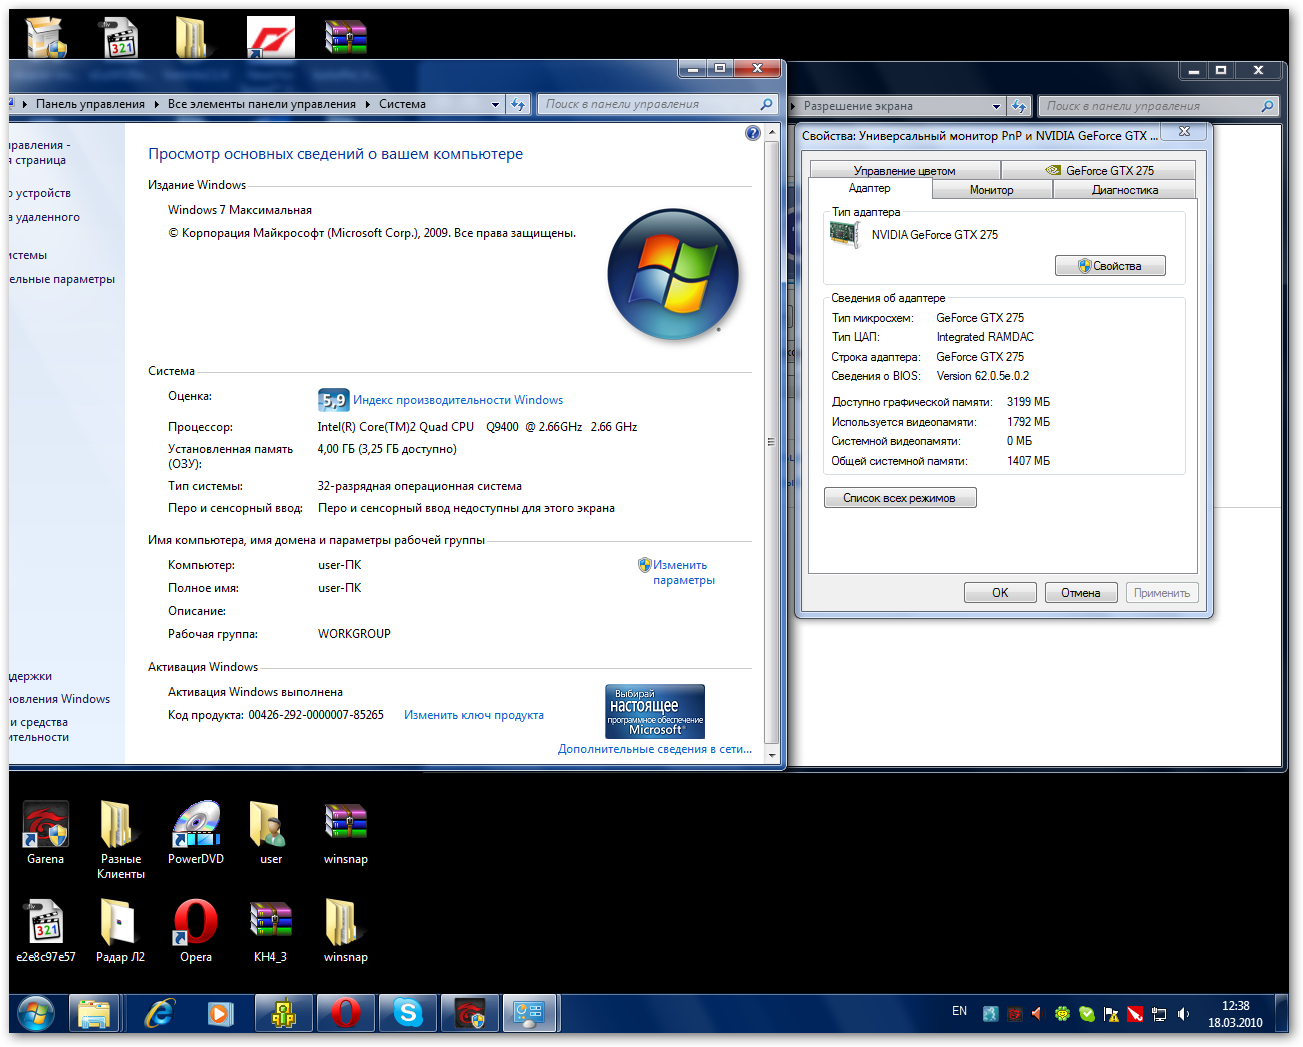The height and width of the screenshot is (1047, 1303).
Task: Click the white speaker volume tray icon
Action: pos(1183,1014)
